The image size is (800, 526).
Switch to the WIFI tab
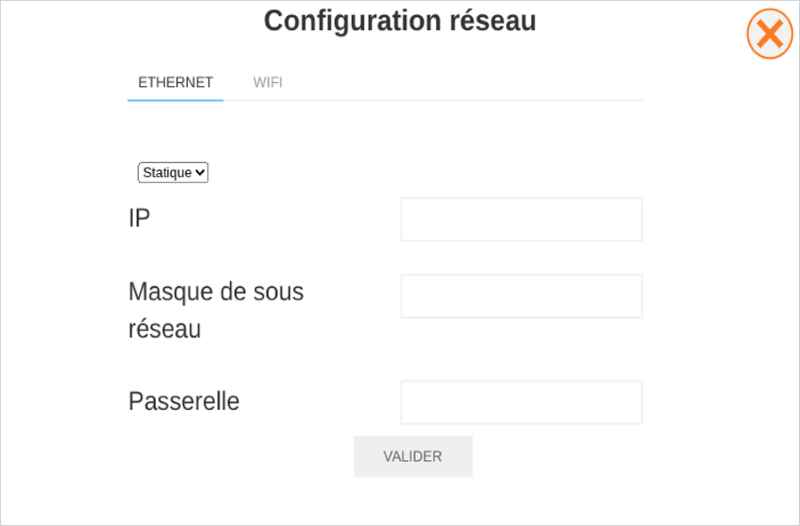(268, 82)
